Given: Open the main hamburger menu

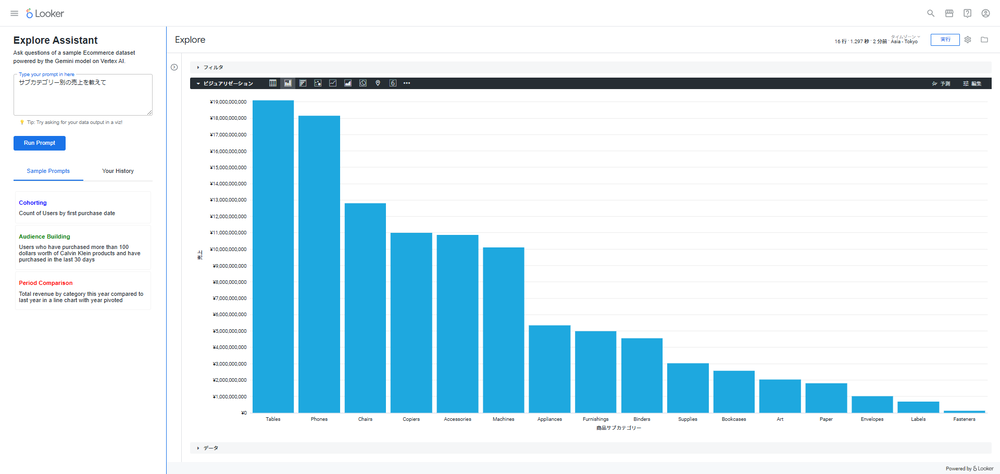Looking at the screenshot, I should [x=14, y=13].
